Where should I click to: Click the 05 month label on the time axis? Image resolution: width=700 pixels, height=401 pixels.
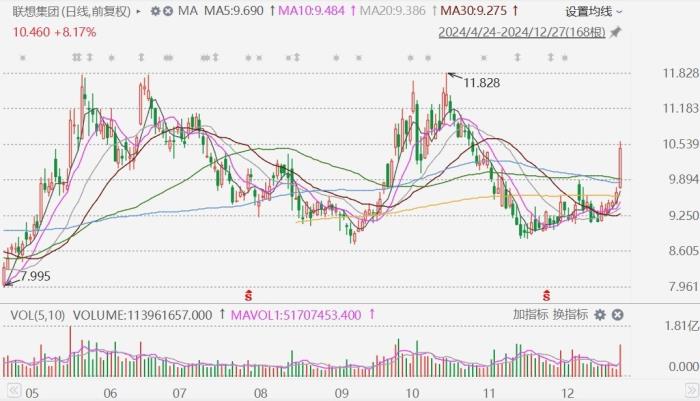[x=32, y=393]
